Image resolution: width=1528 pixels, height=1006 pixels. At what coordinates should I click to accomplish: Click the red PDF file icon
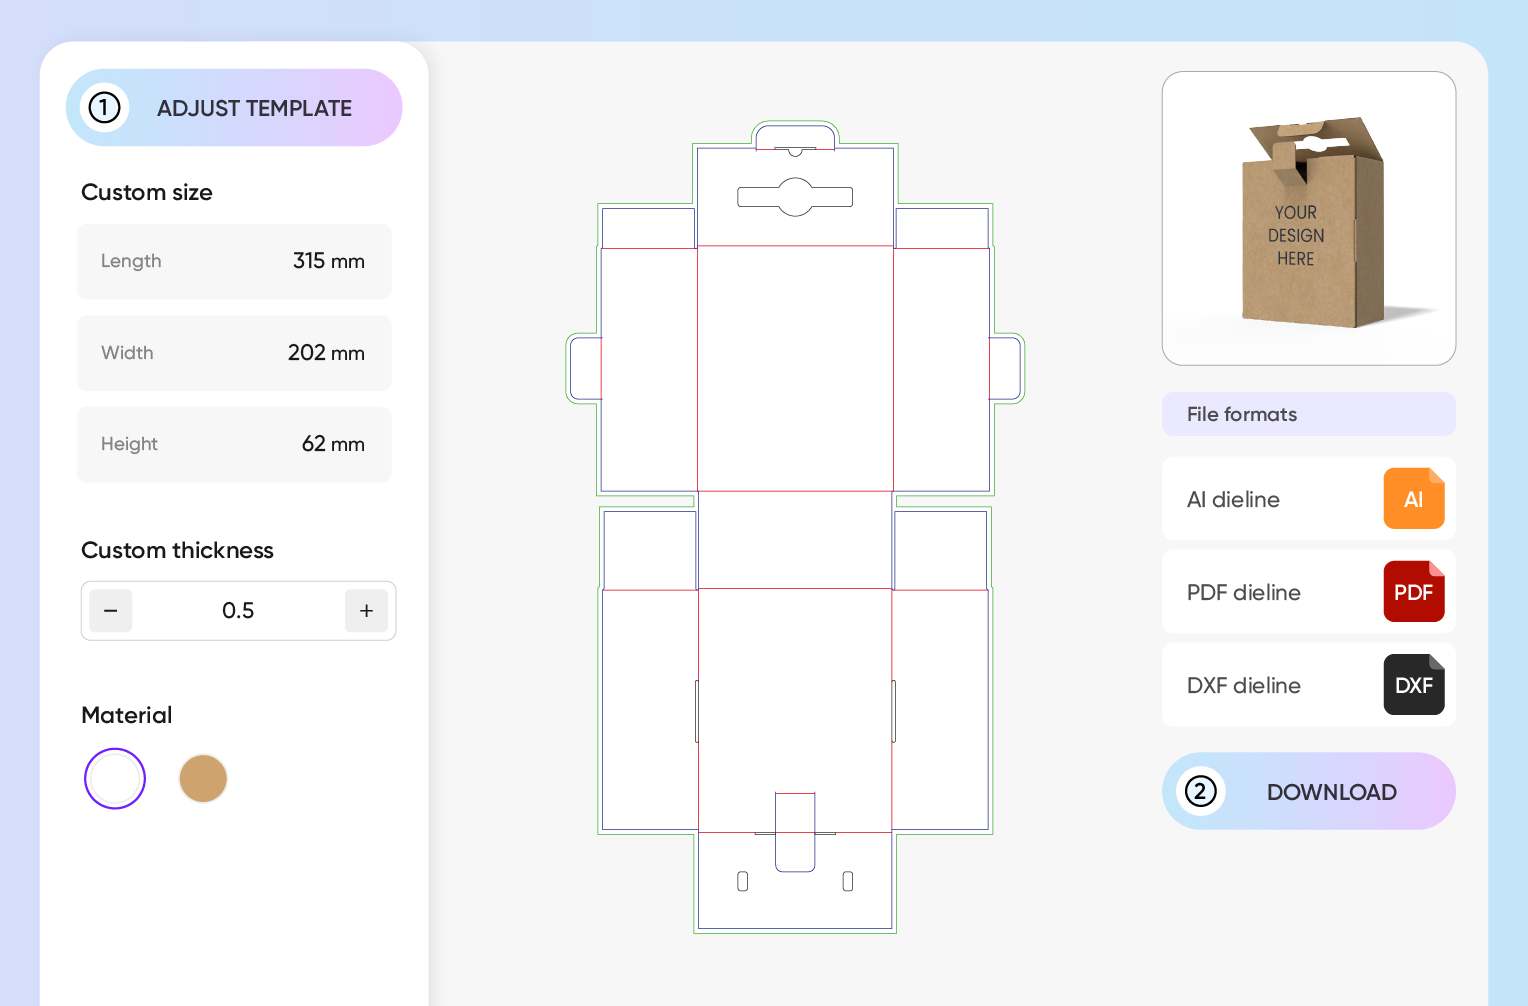1413,591
